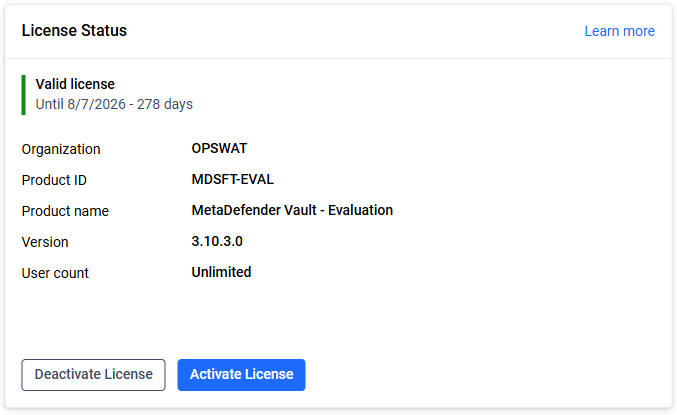Select the Unlimited user count value
Viewport: 677px width, 415px height.
[221, 272]
